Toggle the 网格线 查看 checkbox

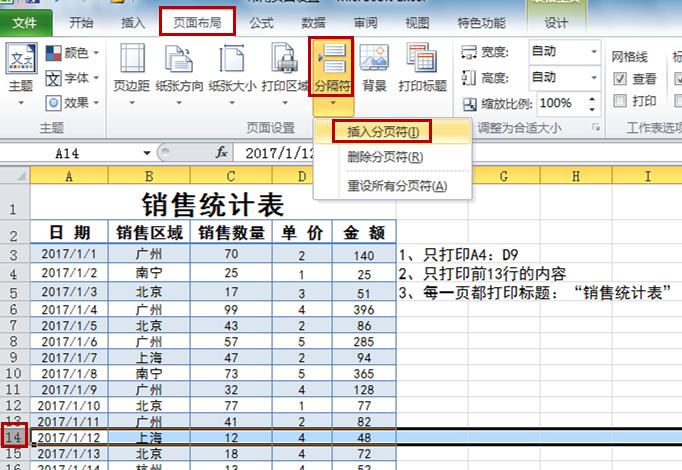pos(620,79)
